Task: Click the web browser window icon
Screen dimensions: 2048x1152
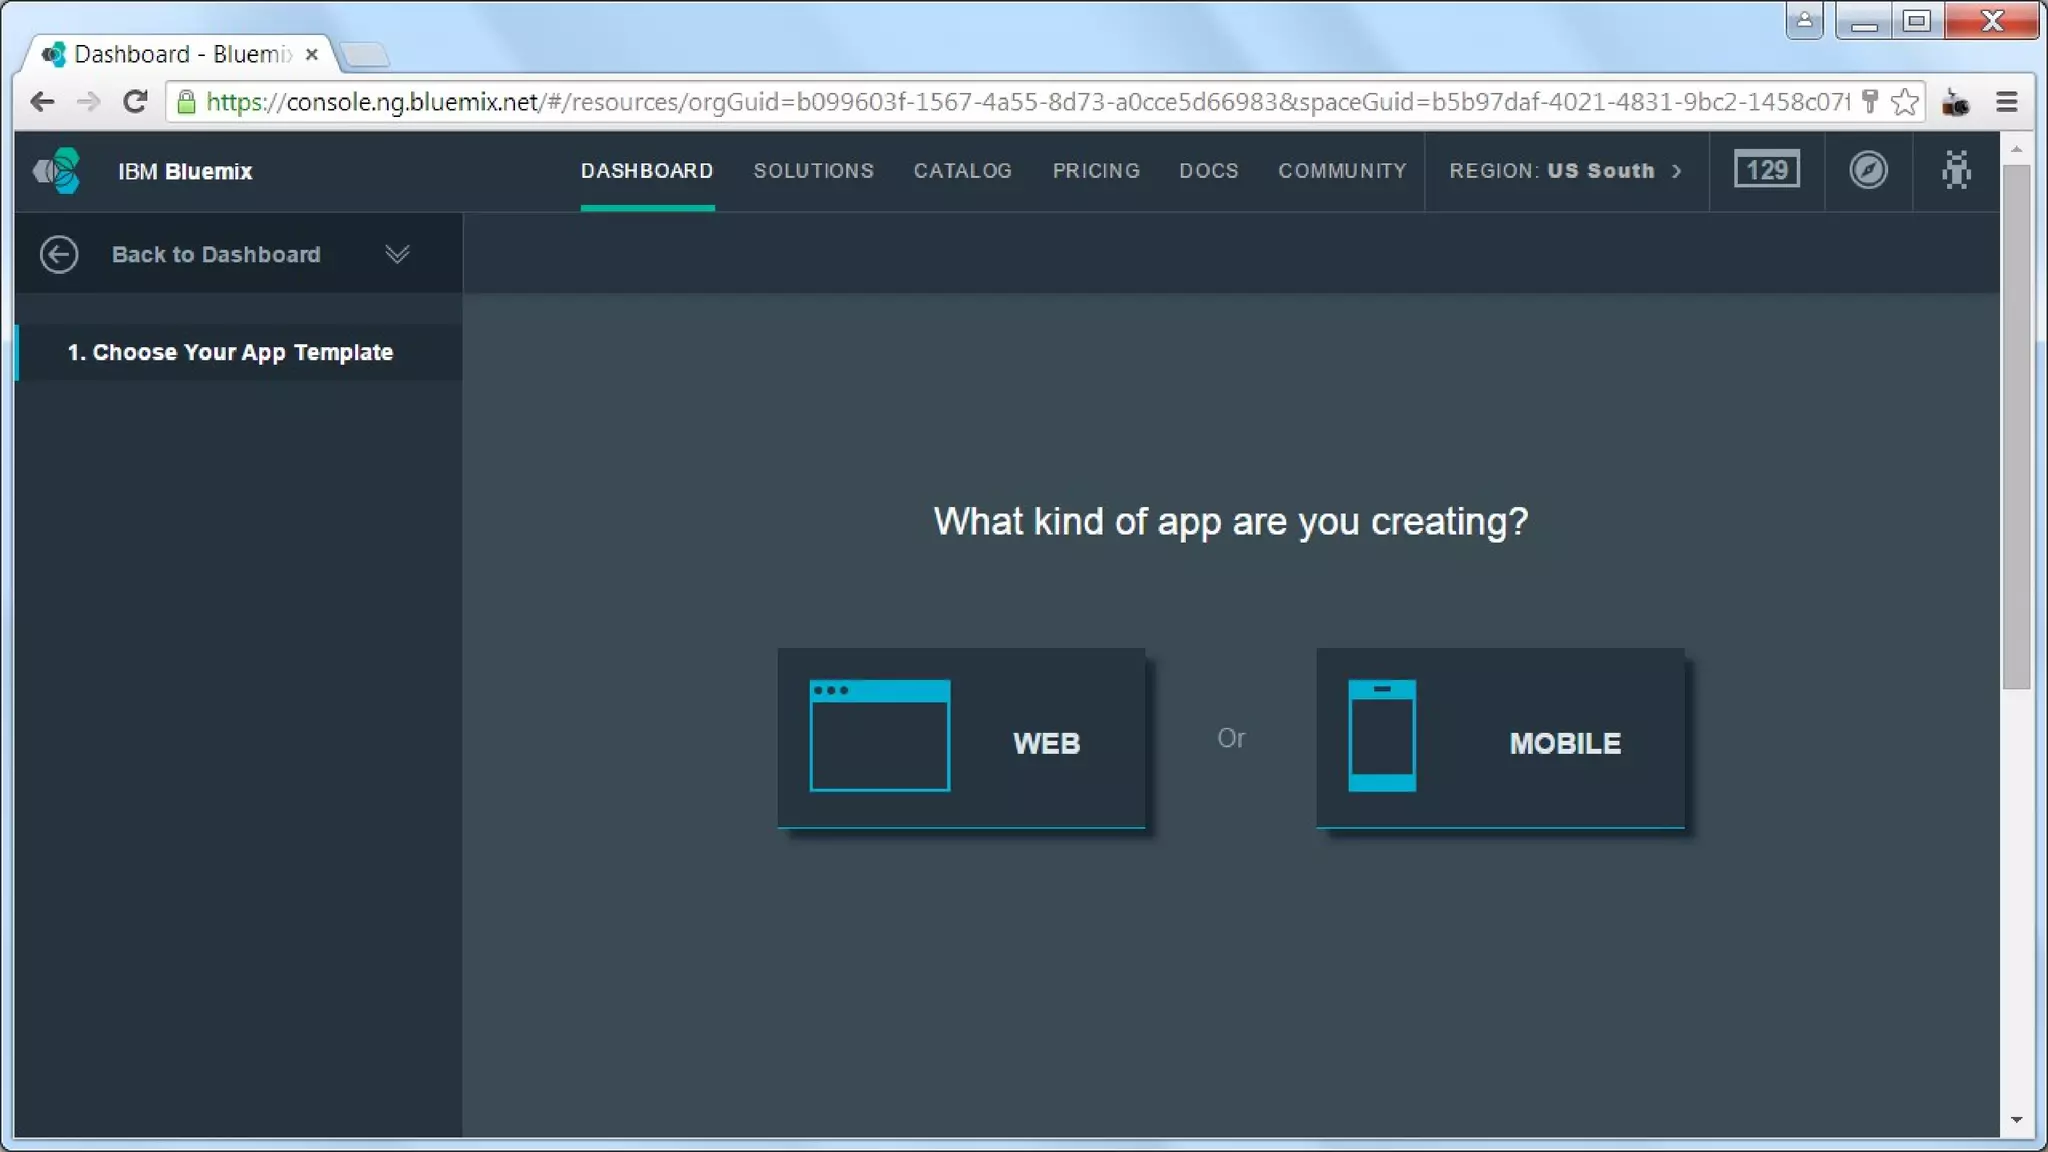Action: tap(879, 736)
